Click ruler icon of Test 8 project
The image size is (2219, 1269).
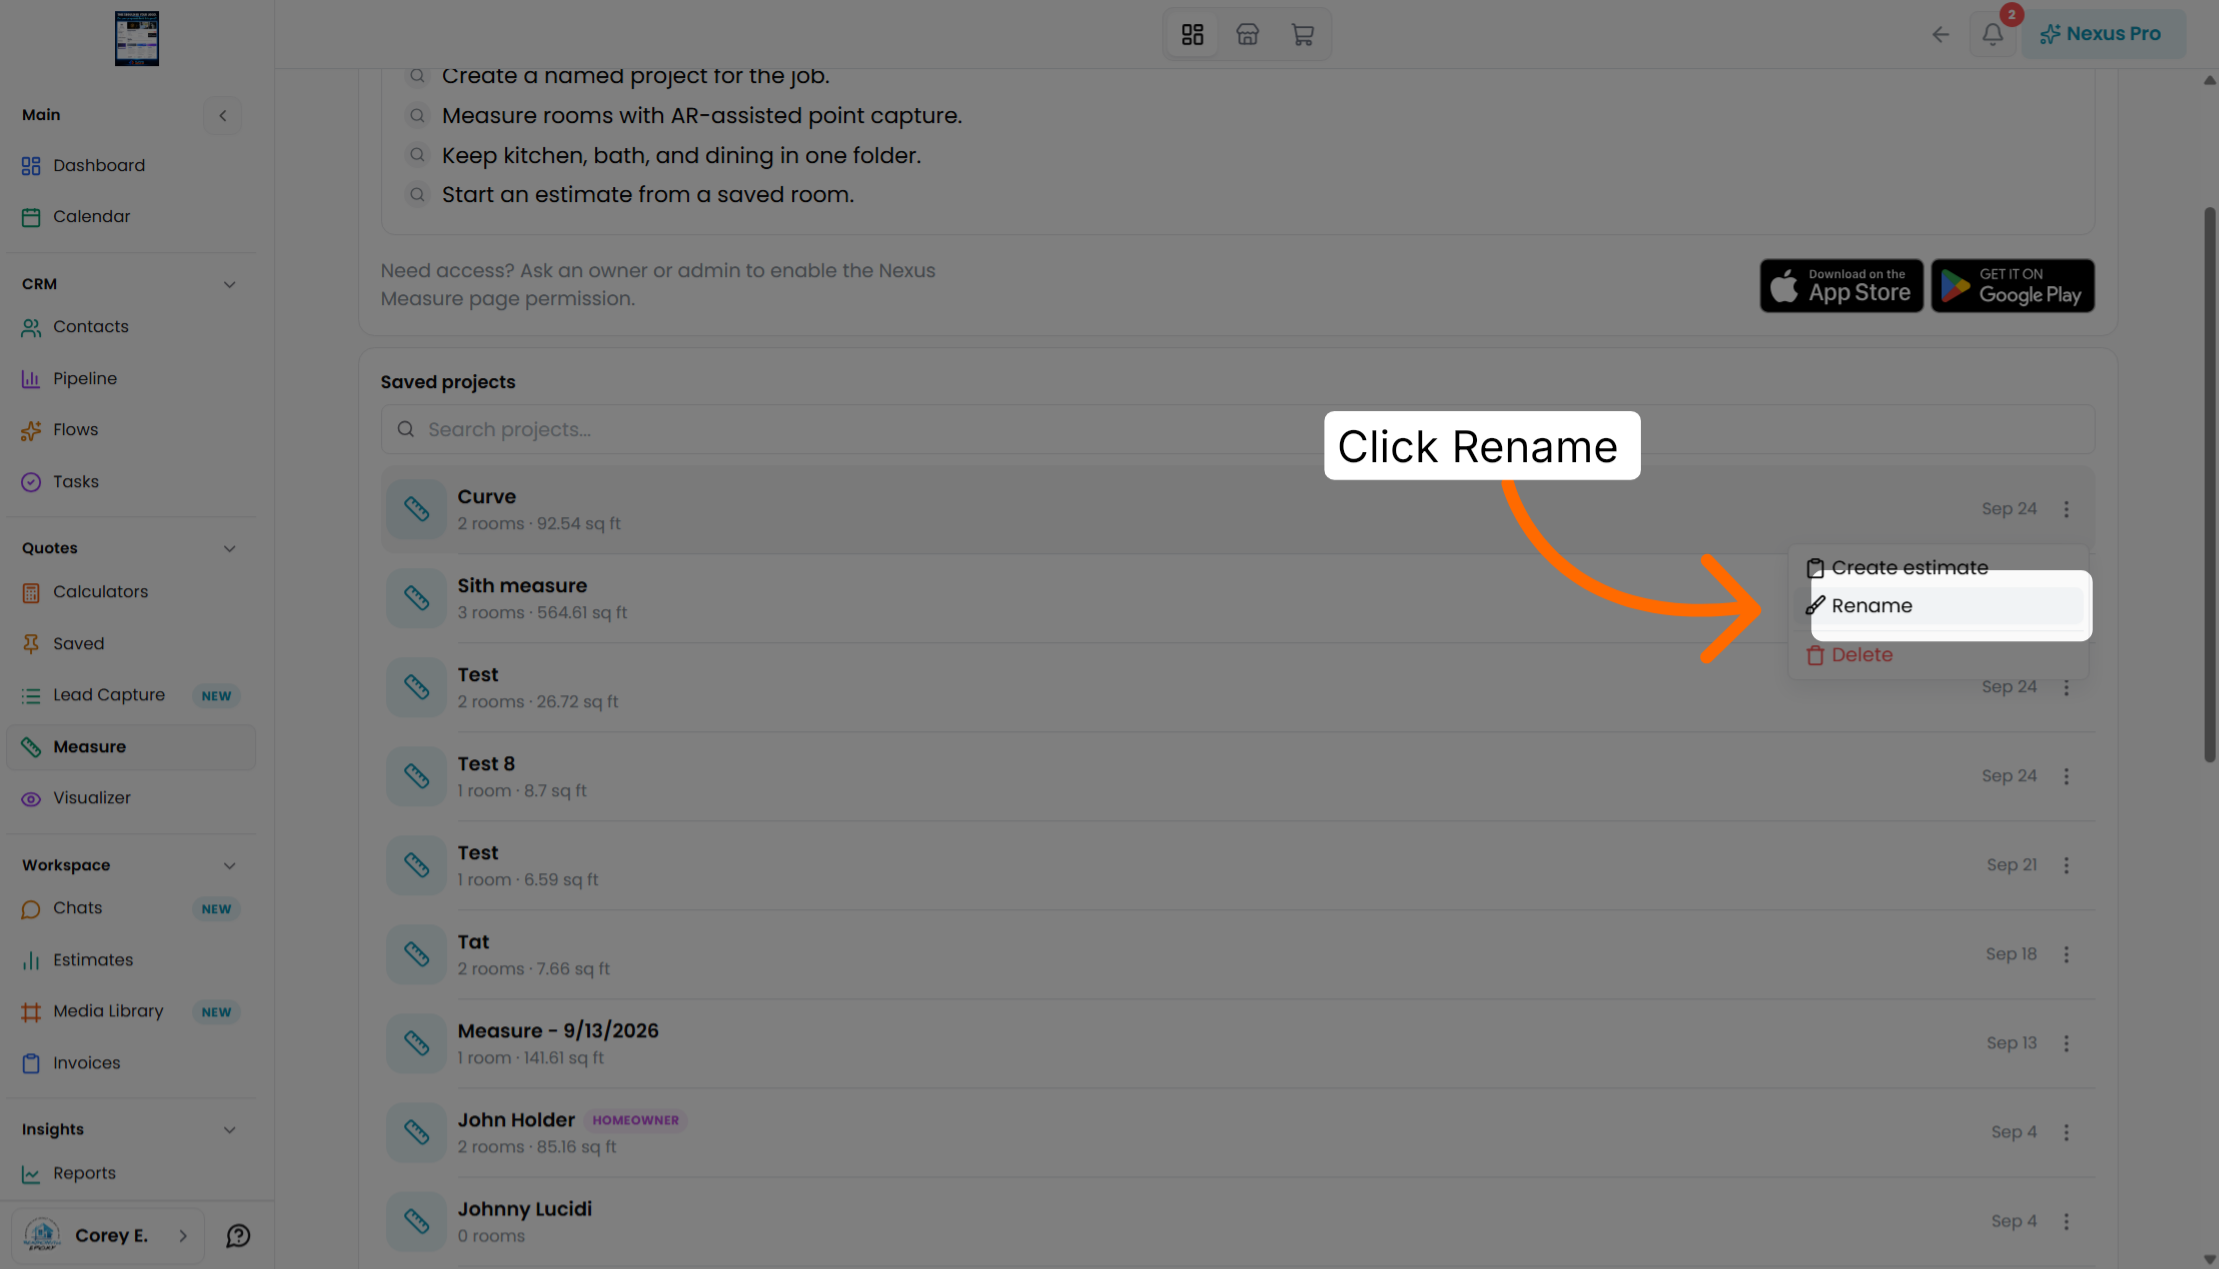click(416, 776)
